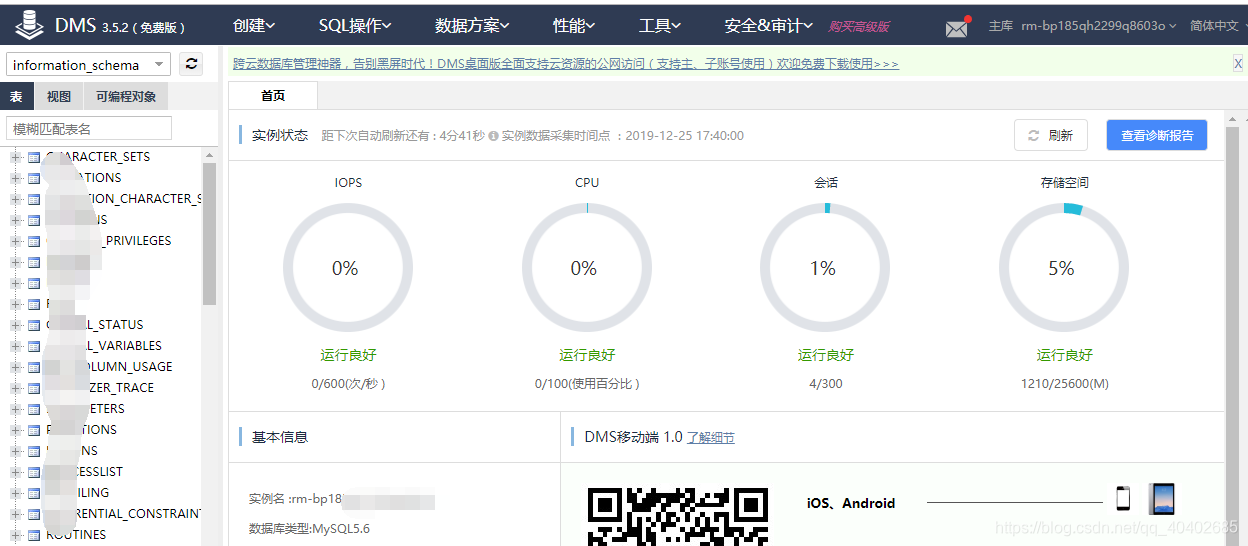Open the 工具 menu
The image size is (1248, 546).
tap(660, 26)
